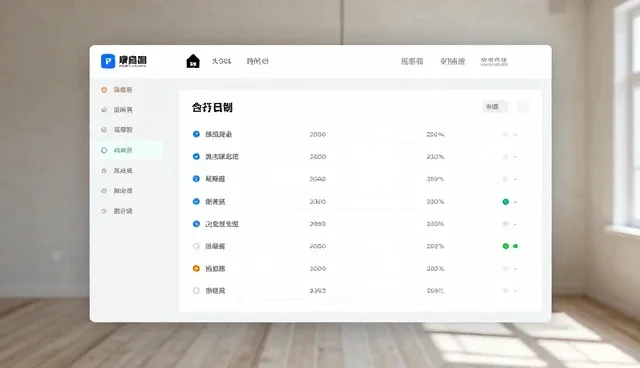Click the number value in the first row

click(x=318, y=134)
